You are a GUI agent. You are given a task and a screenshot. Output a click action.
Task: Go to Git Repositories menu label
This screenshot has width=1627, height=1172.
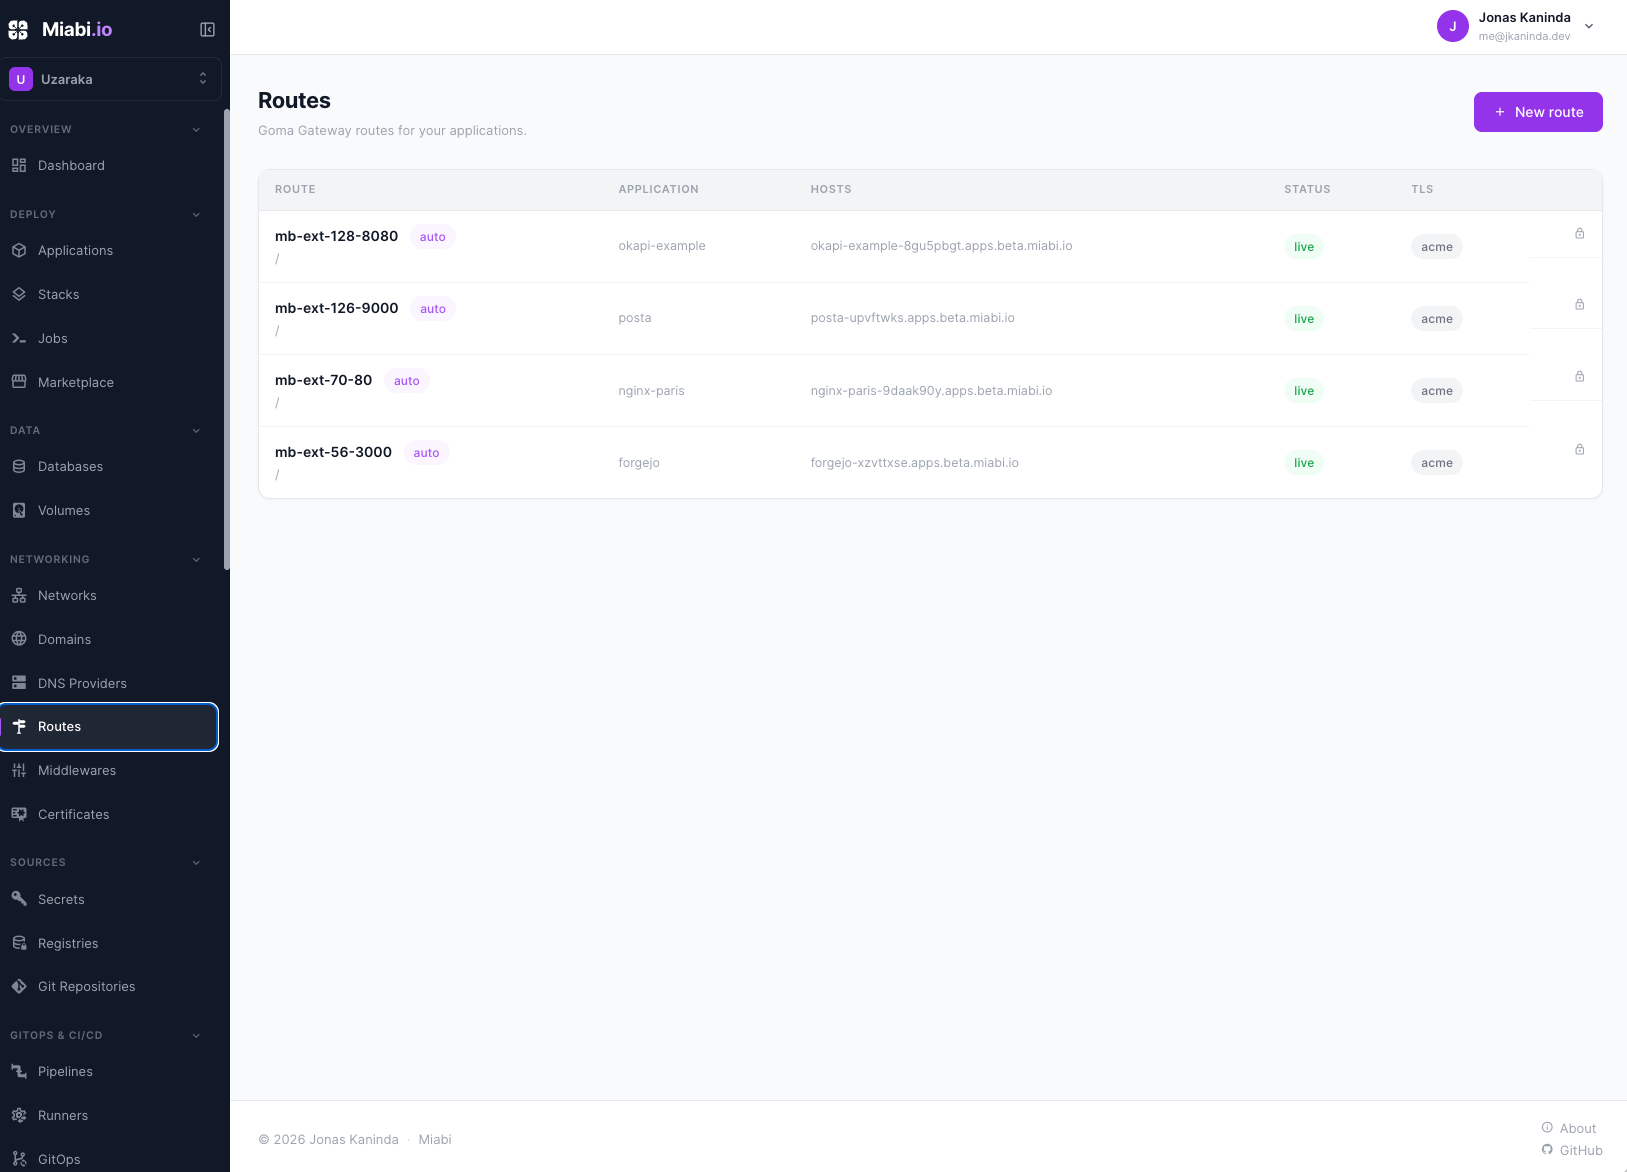coord(86,986)
